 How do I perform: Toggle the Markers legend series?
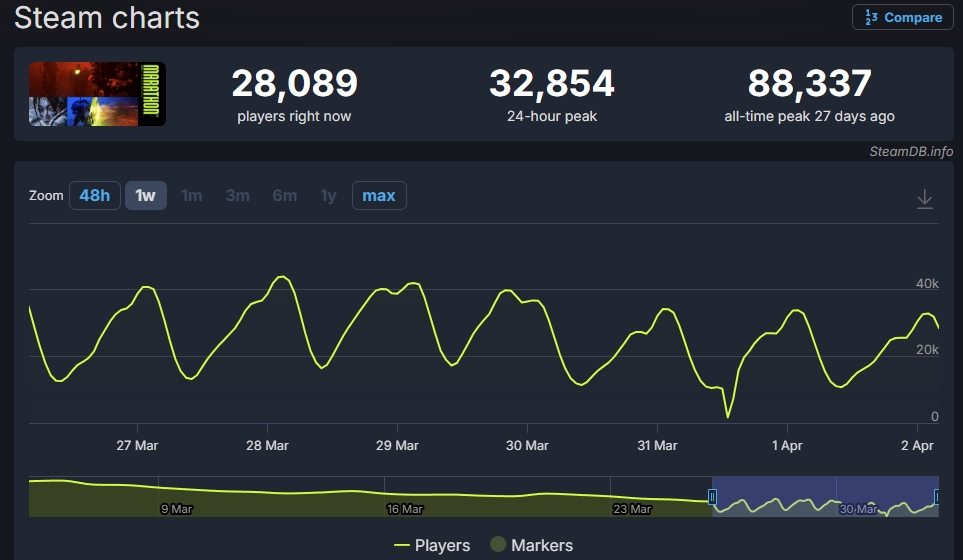(x=532, y=545)
